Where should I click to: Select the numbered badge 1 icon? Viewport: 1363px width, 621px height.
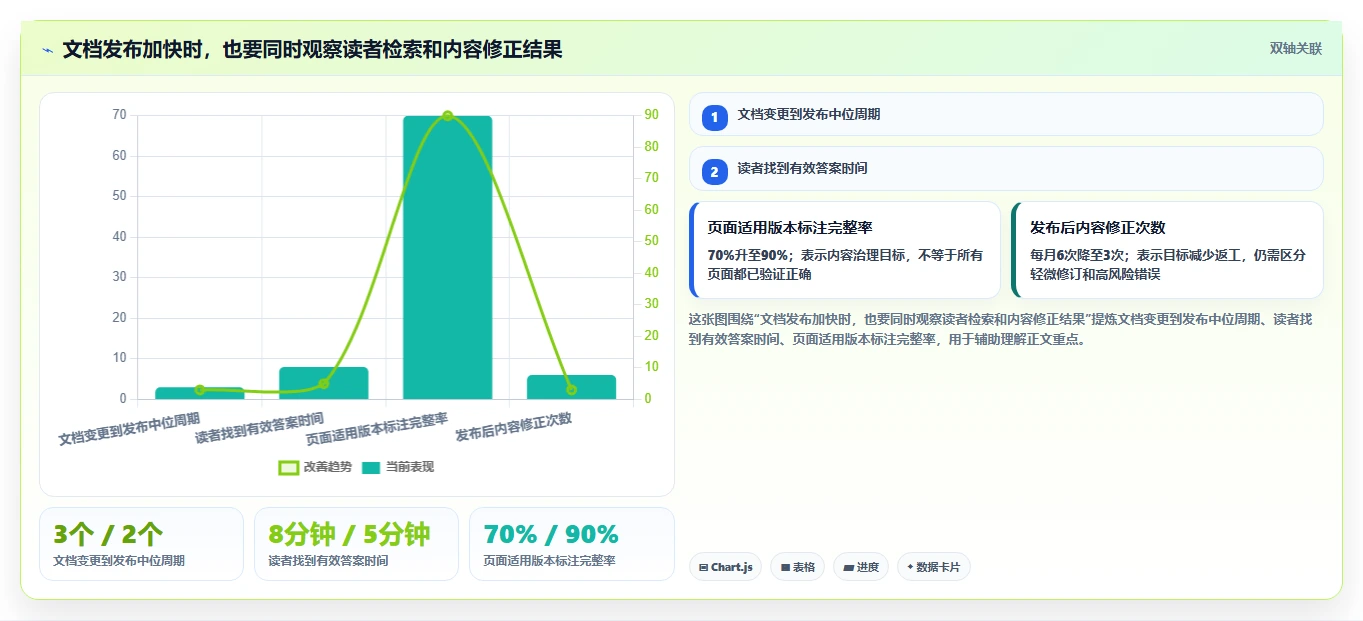tap(714, 118)
